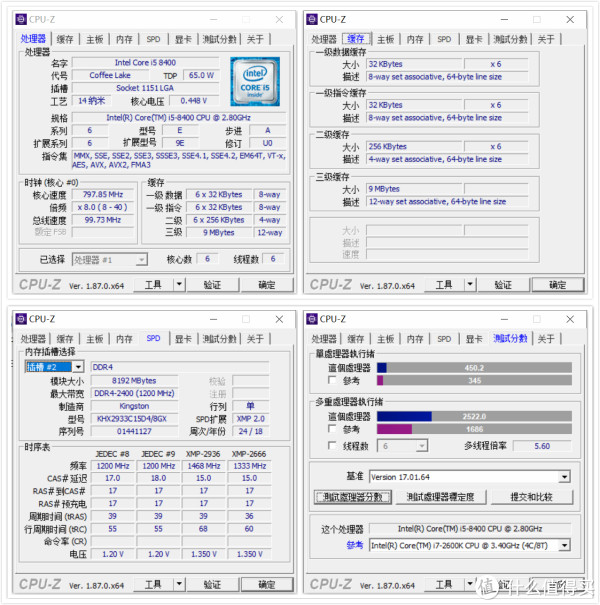Toggle multi-thread 参考 checkbox
Viewport: 600px width, 605px height.
pos(331,429)
